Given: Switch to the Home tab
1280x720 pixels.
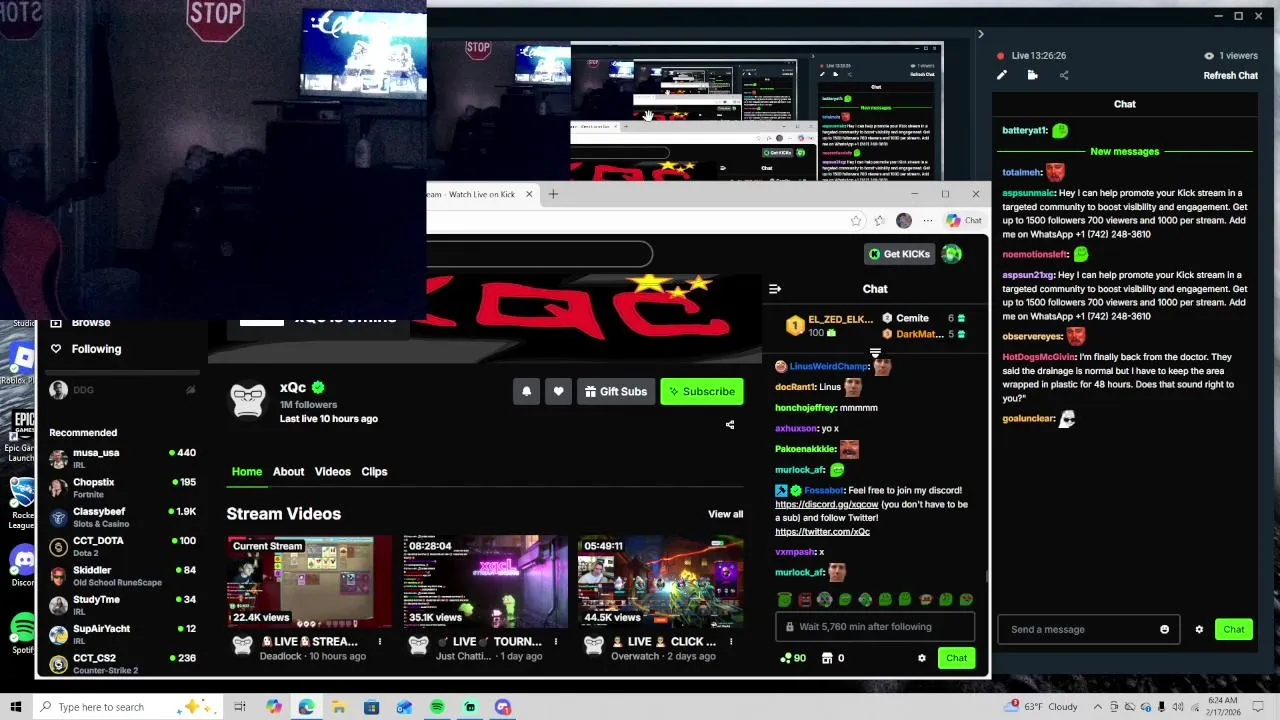Looking at the screenshot, I should (247, 472).
